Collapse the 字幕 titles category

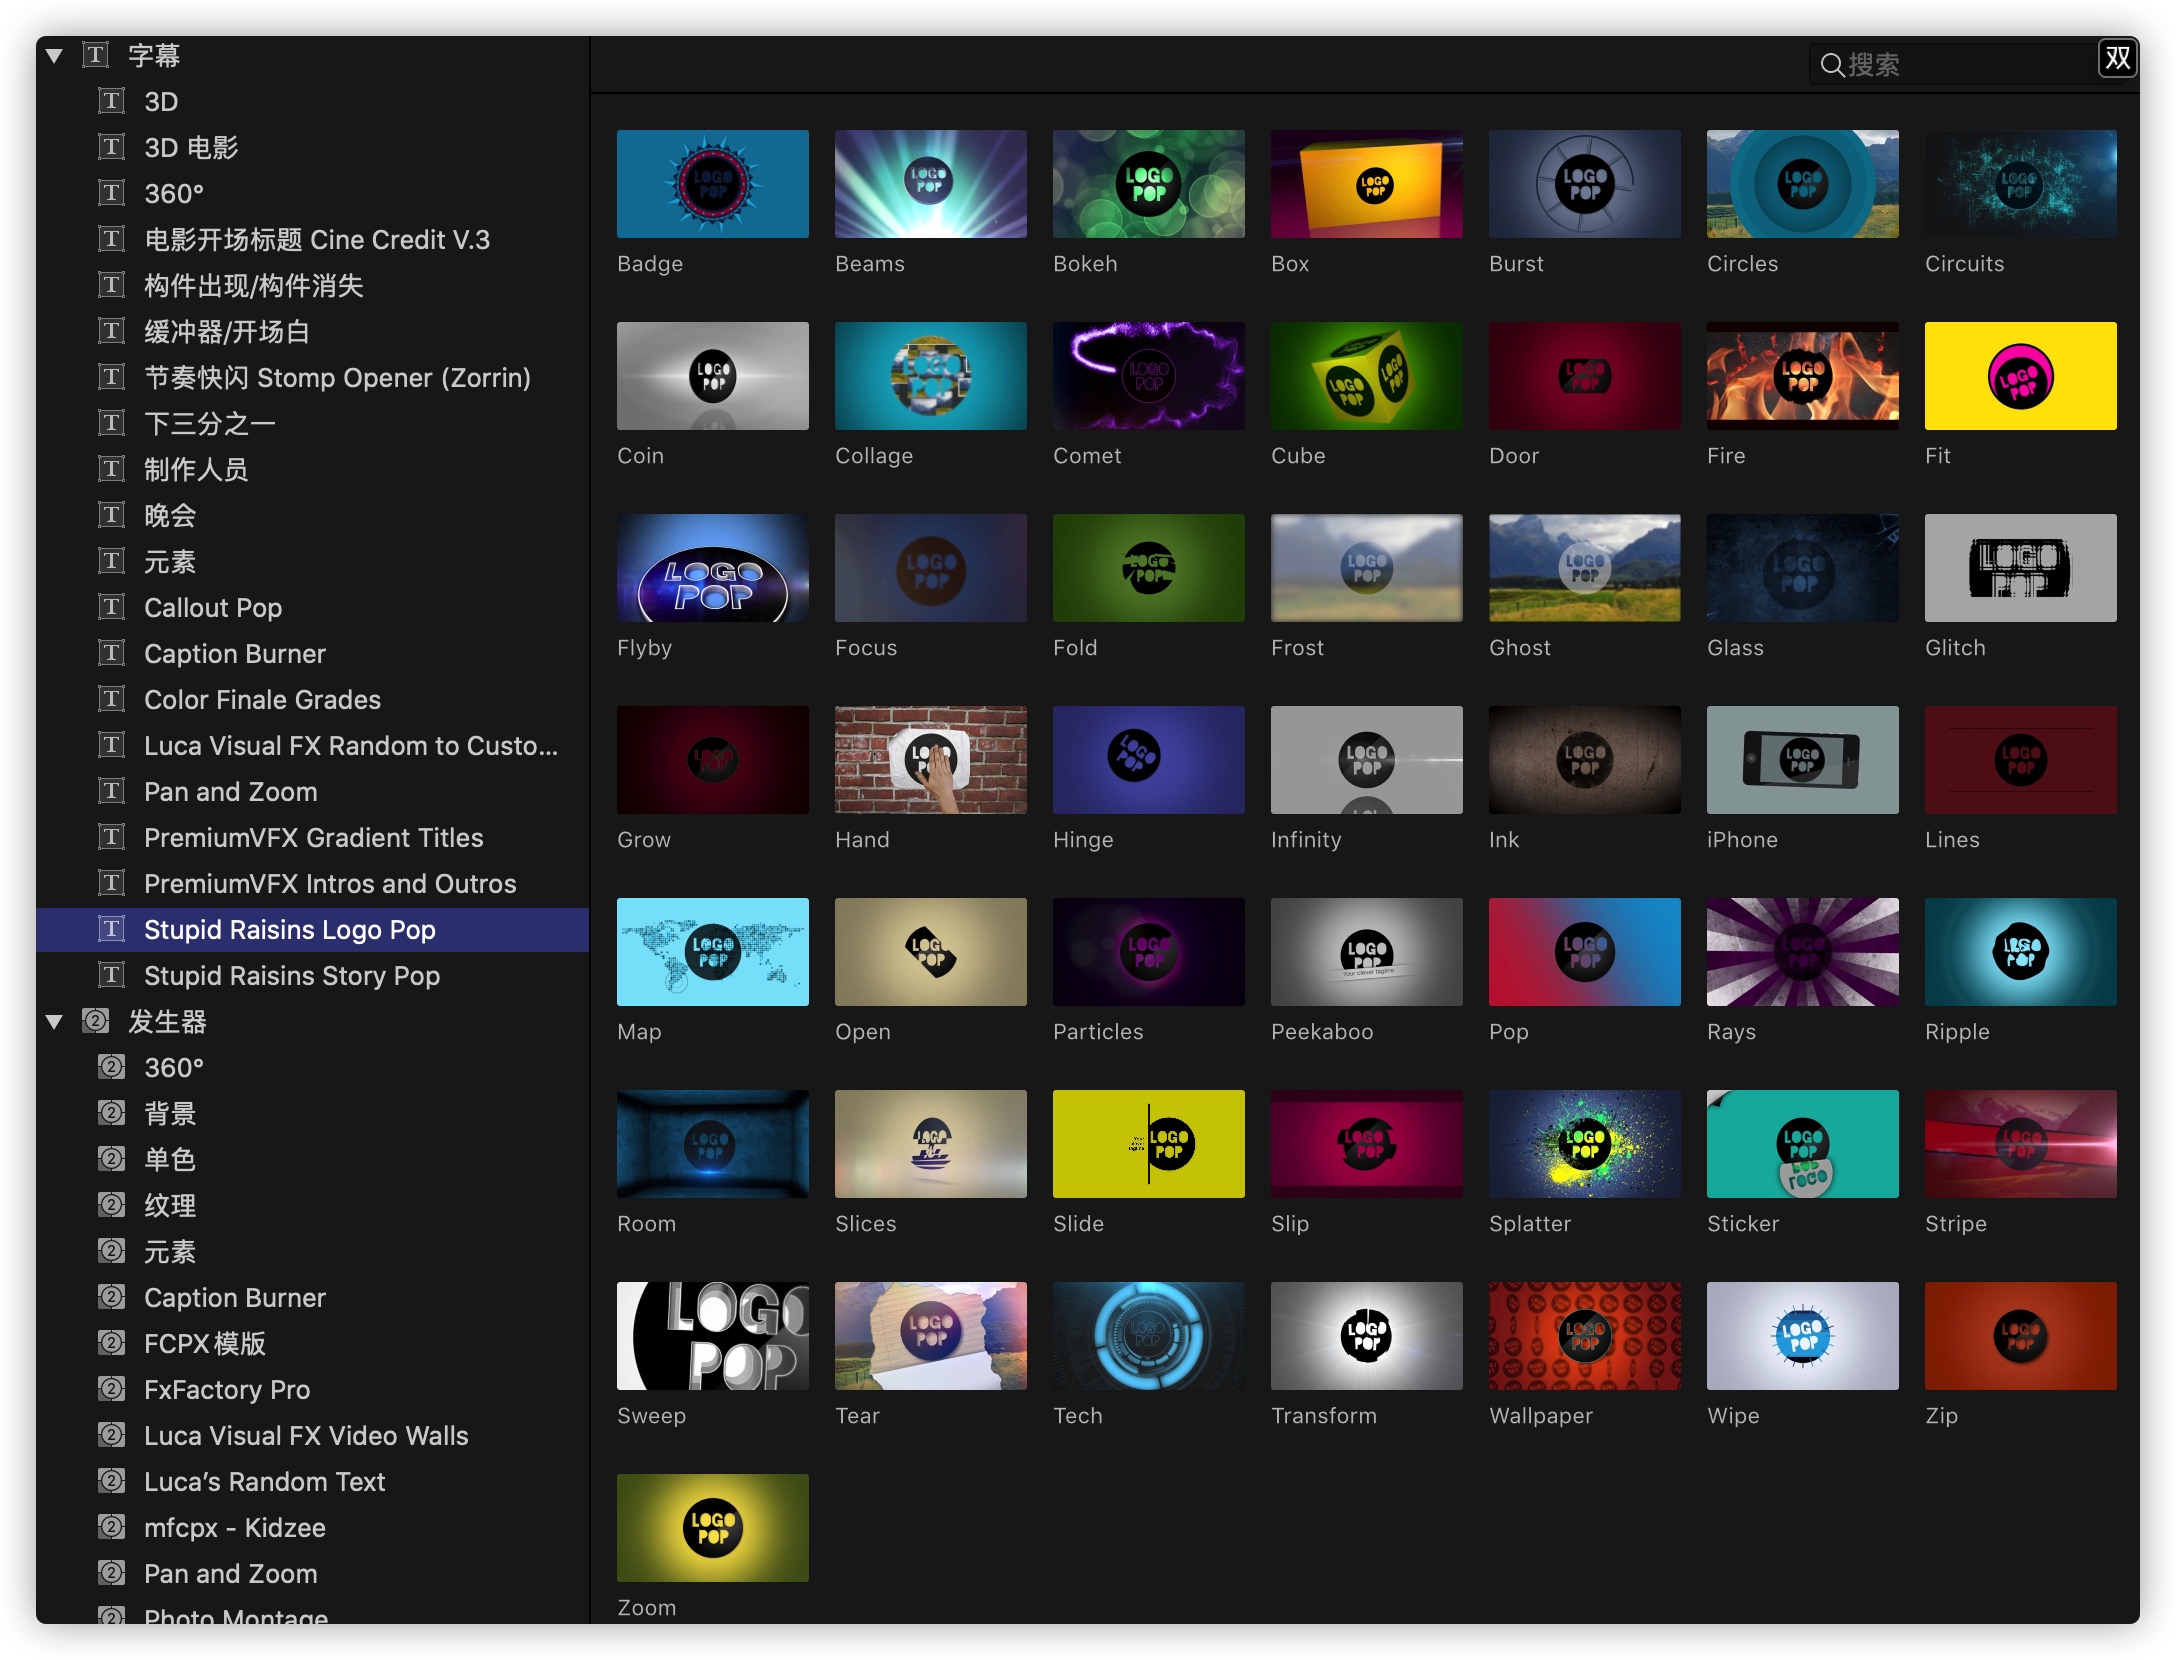55,56
